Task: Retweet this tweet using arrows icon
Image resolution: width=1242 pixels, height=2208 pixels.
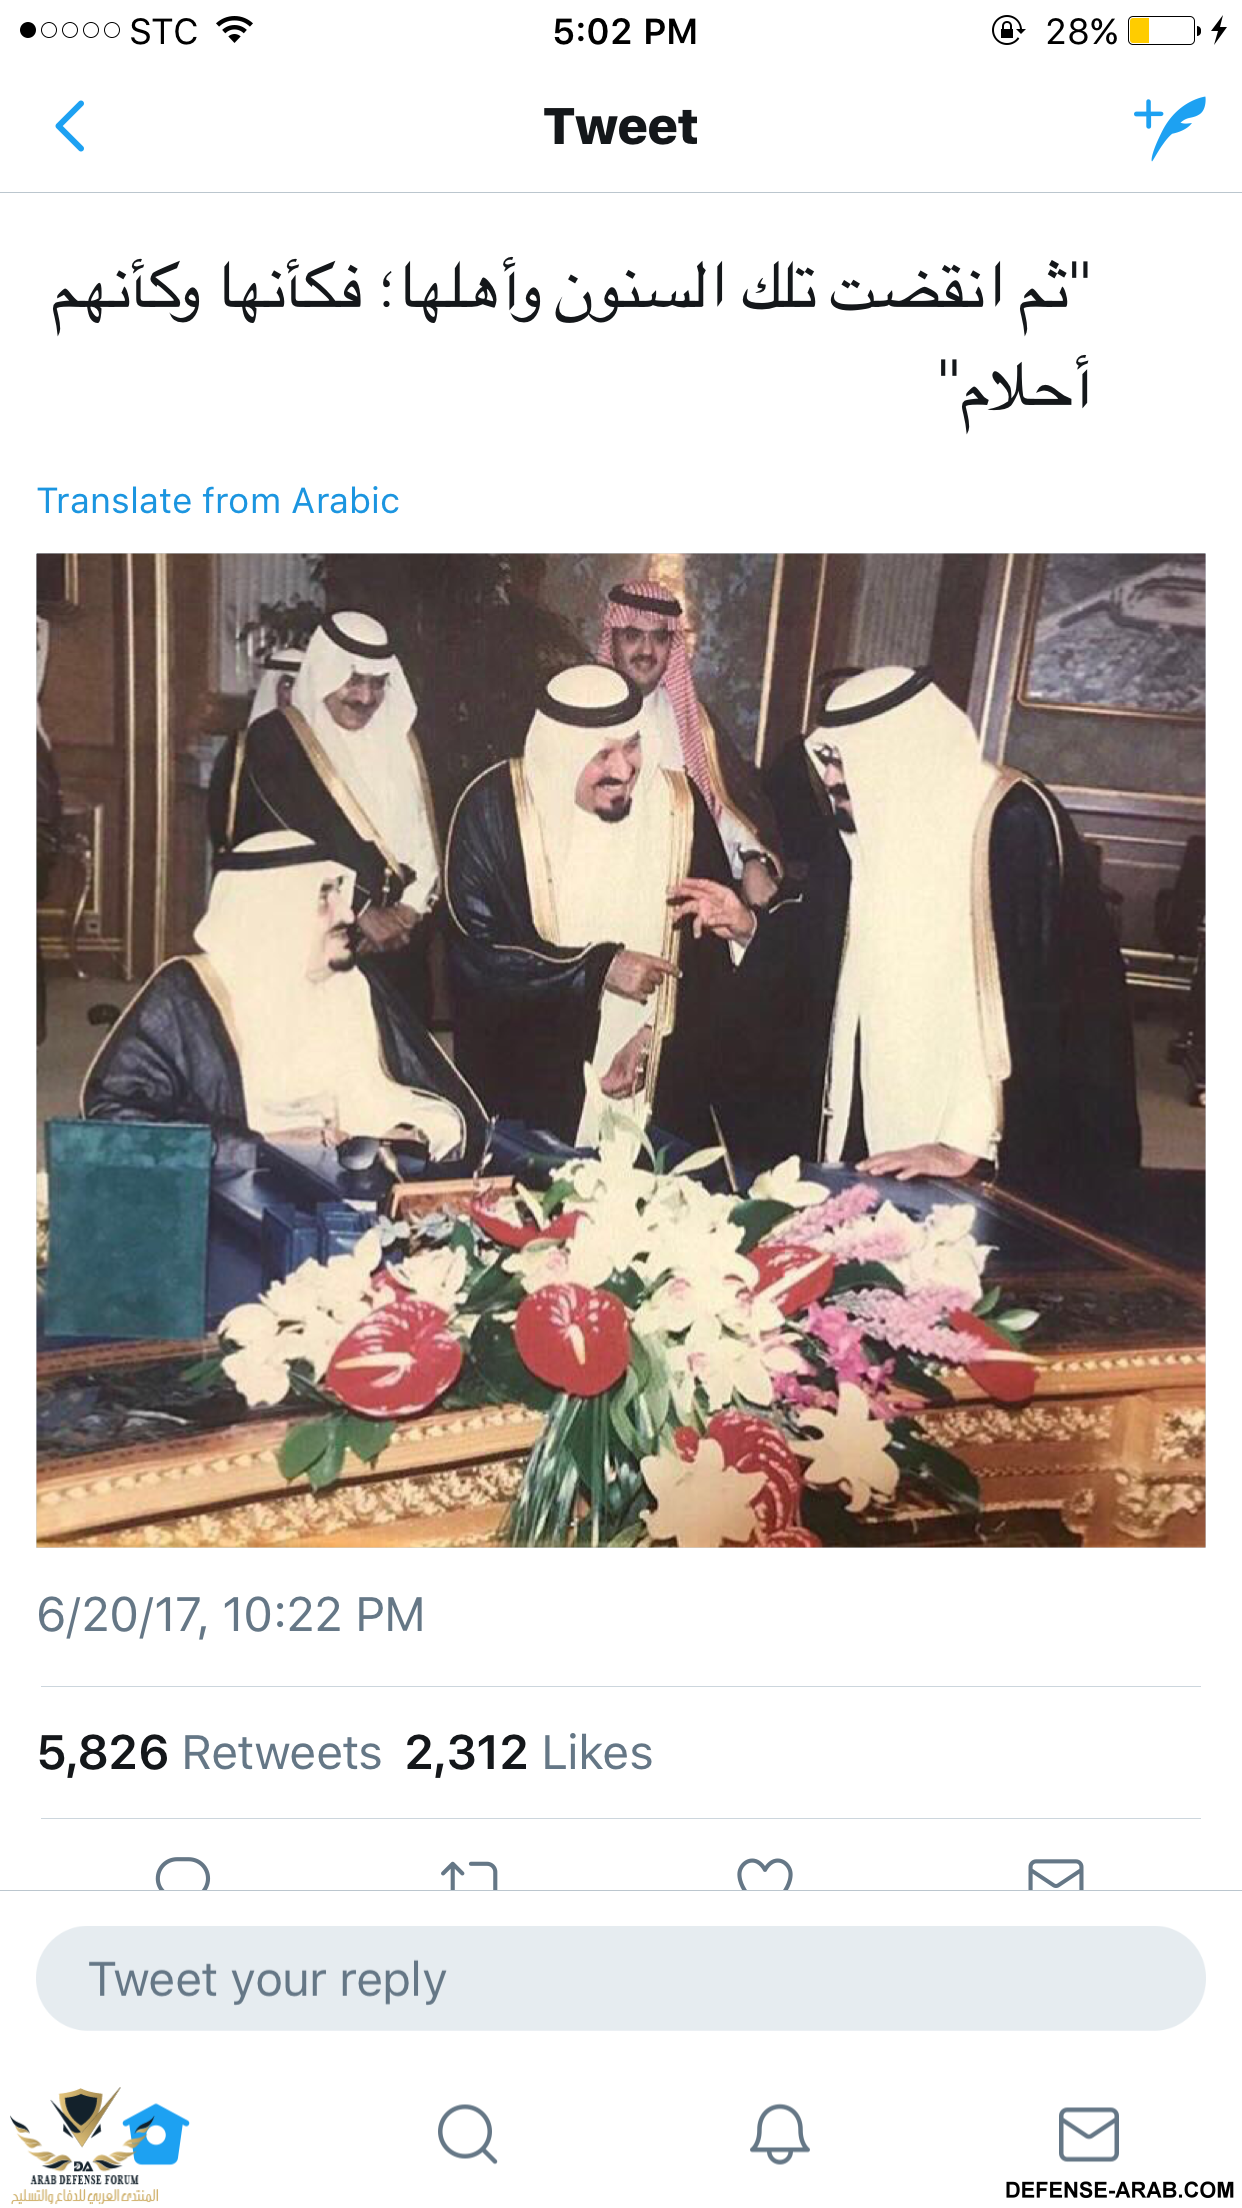Action: click(x=469, y=1875)
